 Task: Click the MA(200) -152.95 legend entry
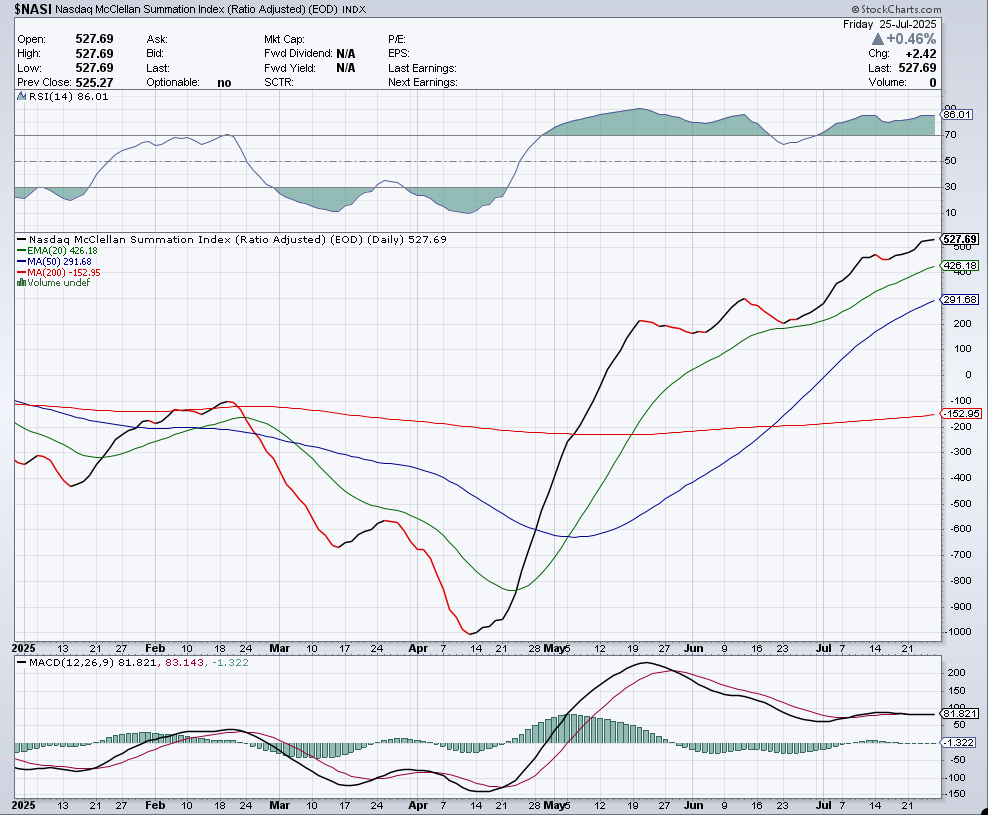59,272
